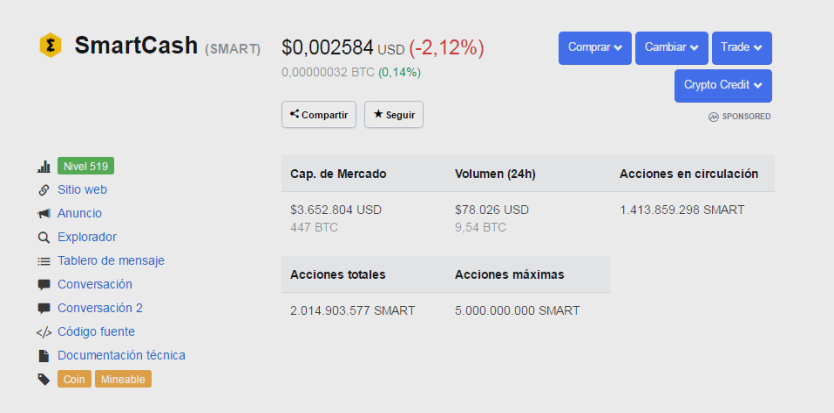Open the Código fuente link
The width and height of the screenshot is (834, 413).
pyautogui.click(x=96, y=332)
